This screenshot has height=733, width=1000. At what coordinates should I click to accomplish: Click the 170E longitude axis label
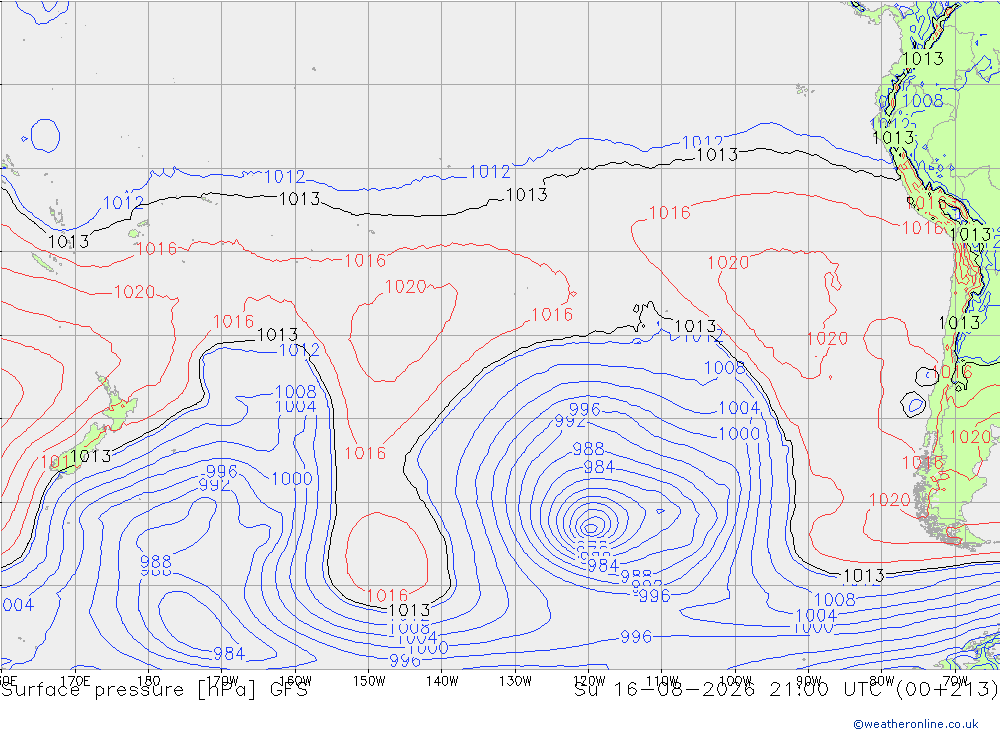click(x=75, y=681)
